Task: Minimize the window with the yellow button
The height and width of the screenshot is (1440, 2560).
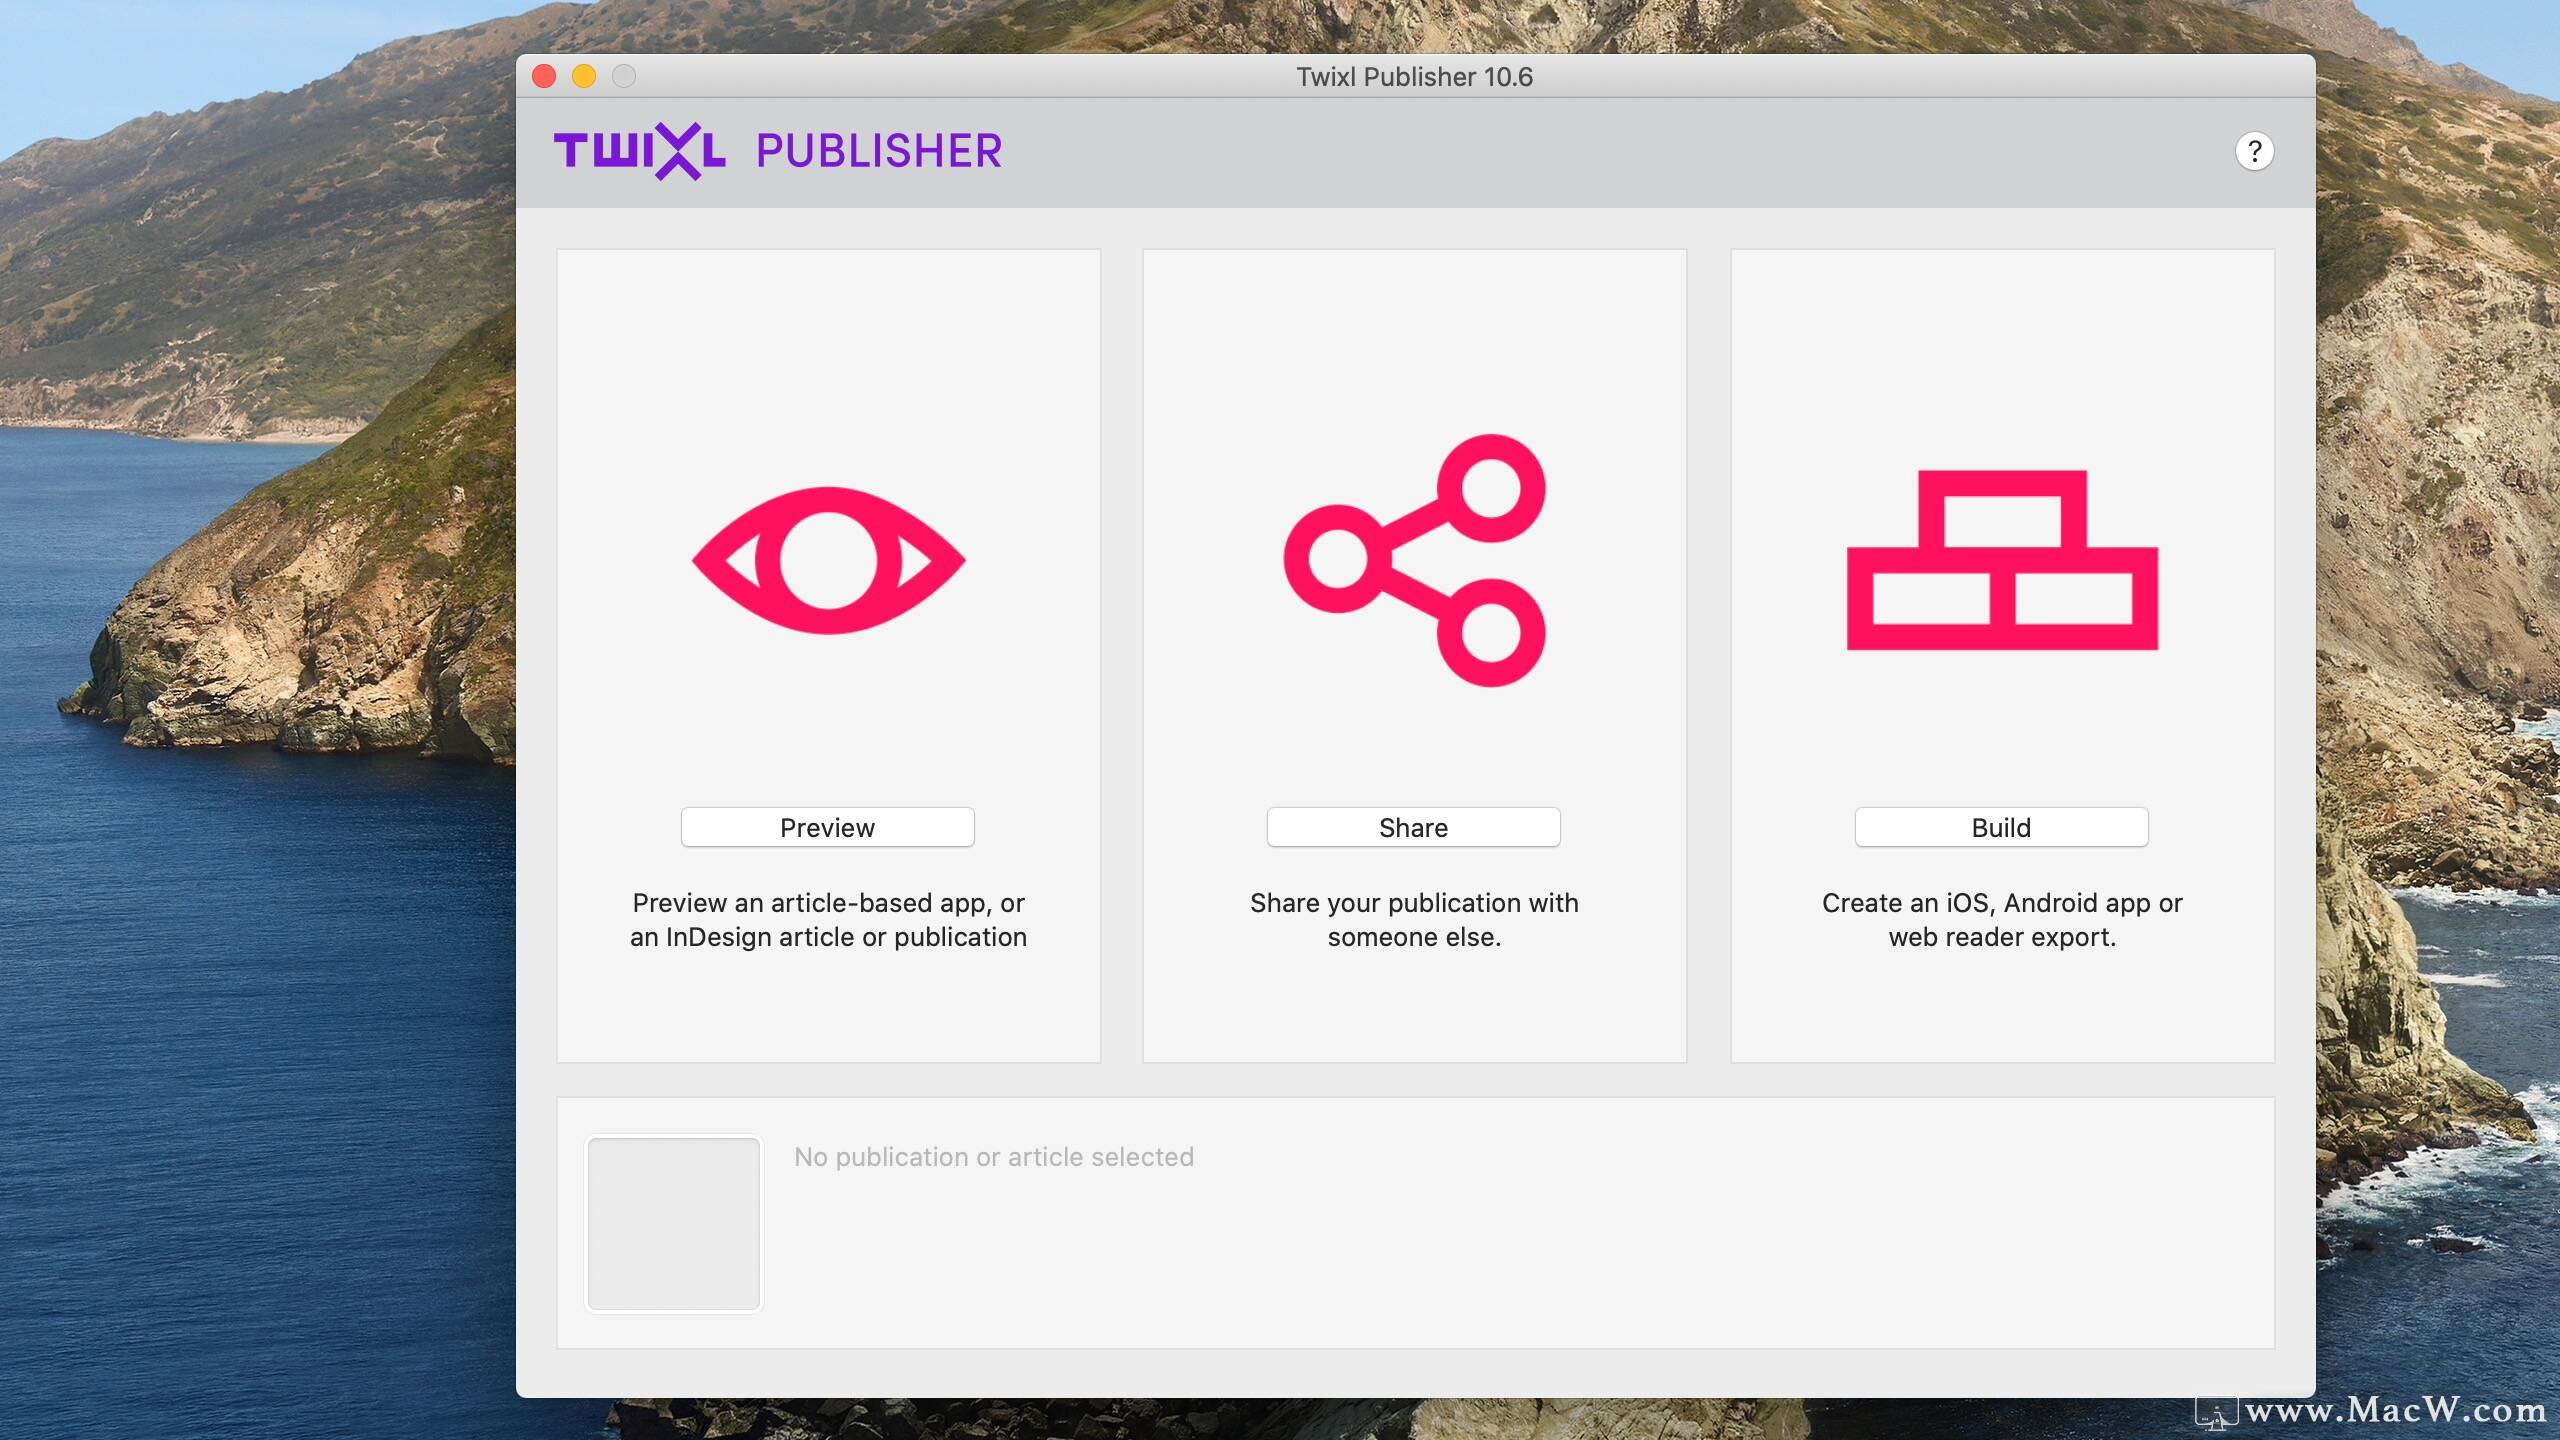Action: 584,76
